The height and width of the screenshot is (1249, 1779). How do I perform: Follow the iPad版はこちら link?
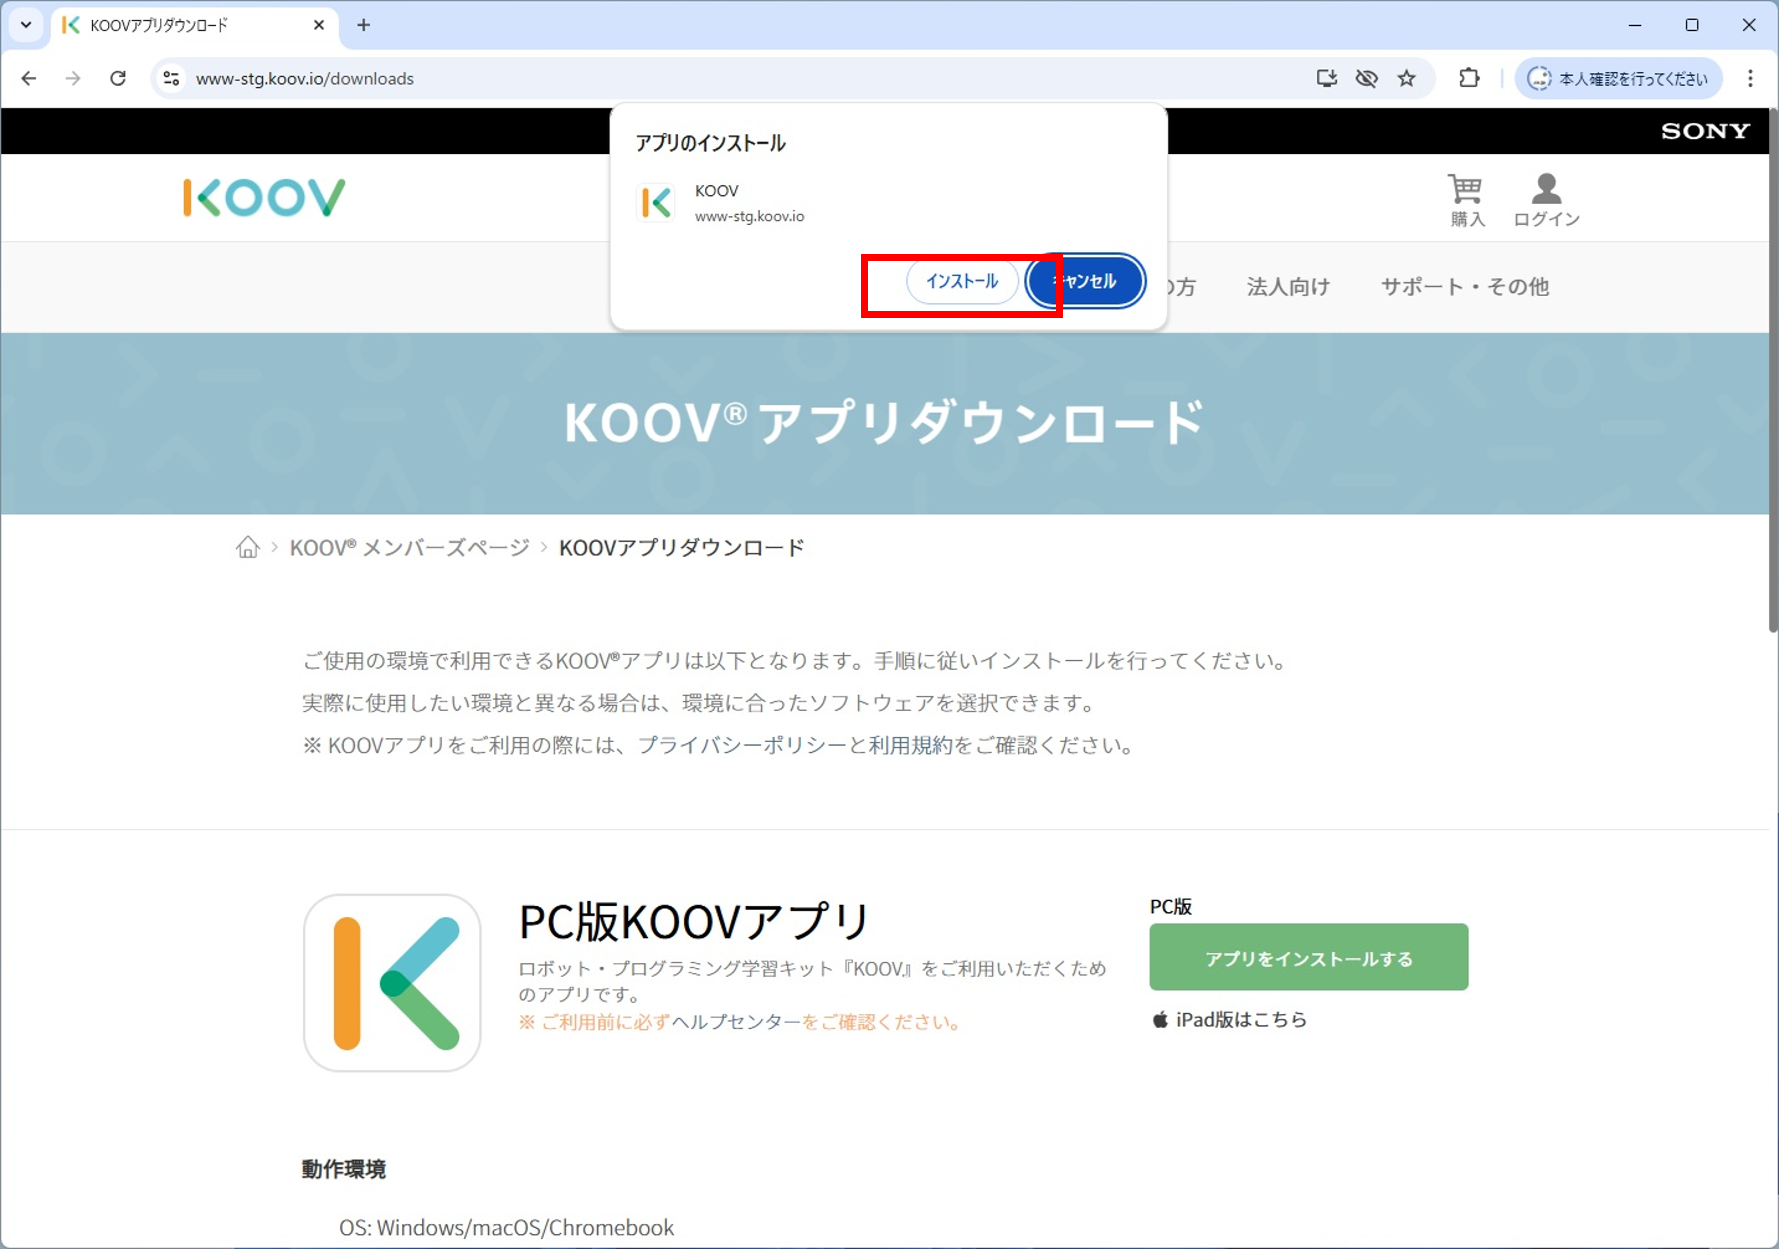[x=1240, y=1020]
